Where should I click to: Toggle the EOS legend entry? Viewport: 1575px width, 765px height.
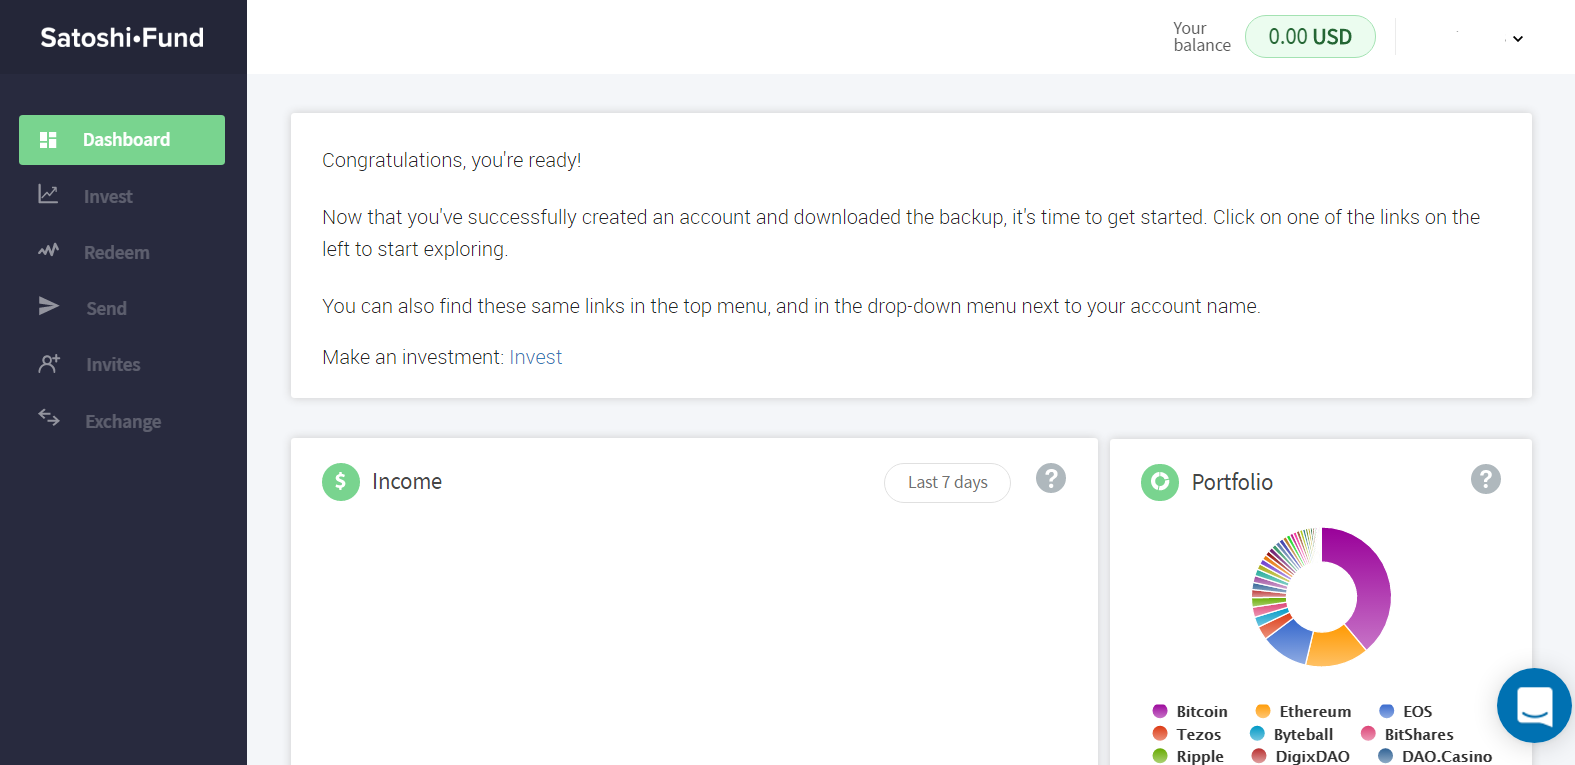point(1406,712)
